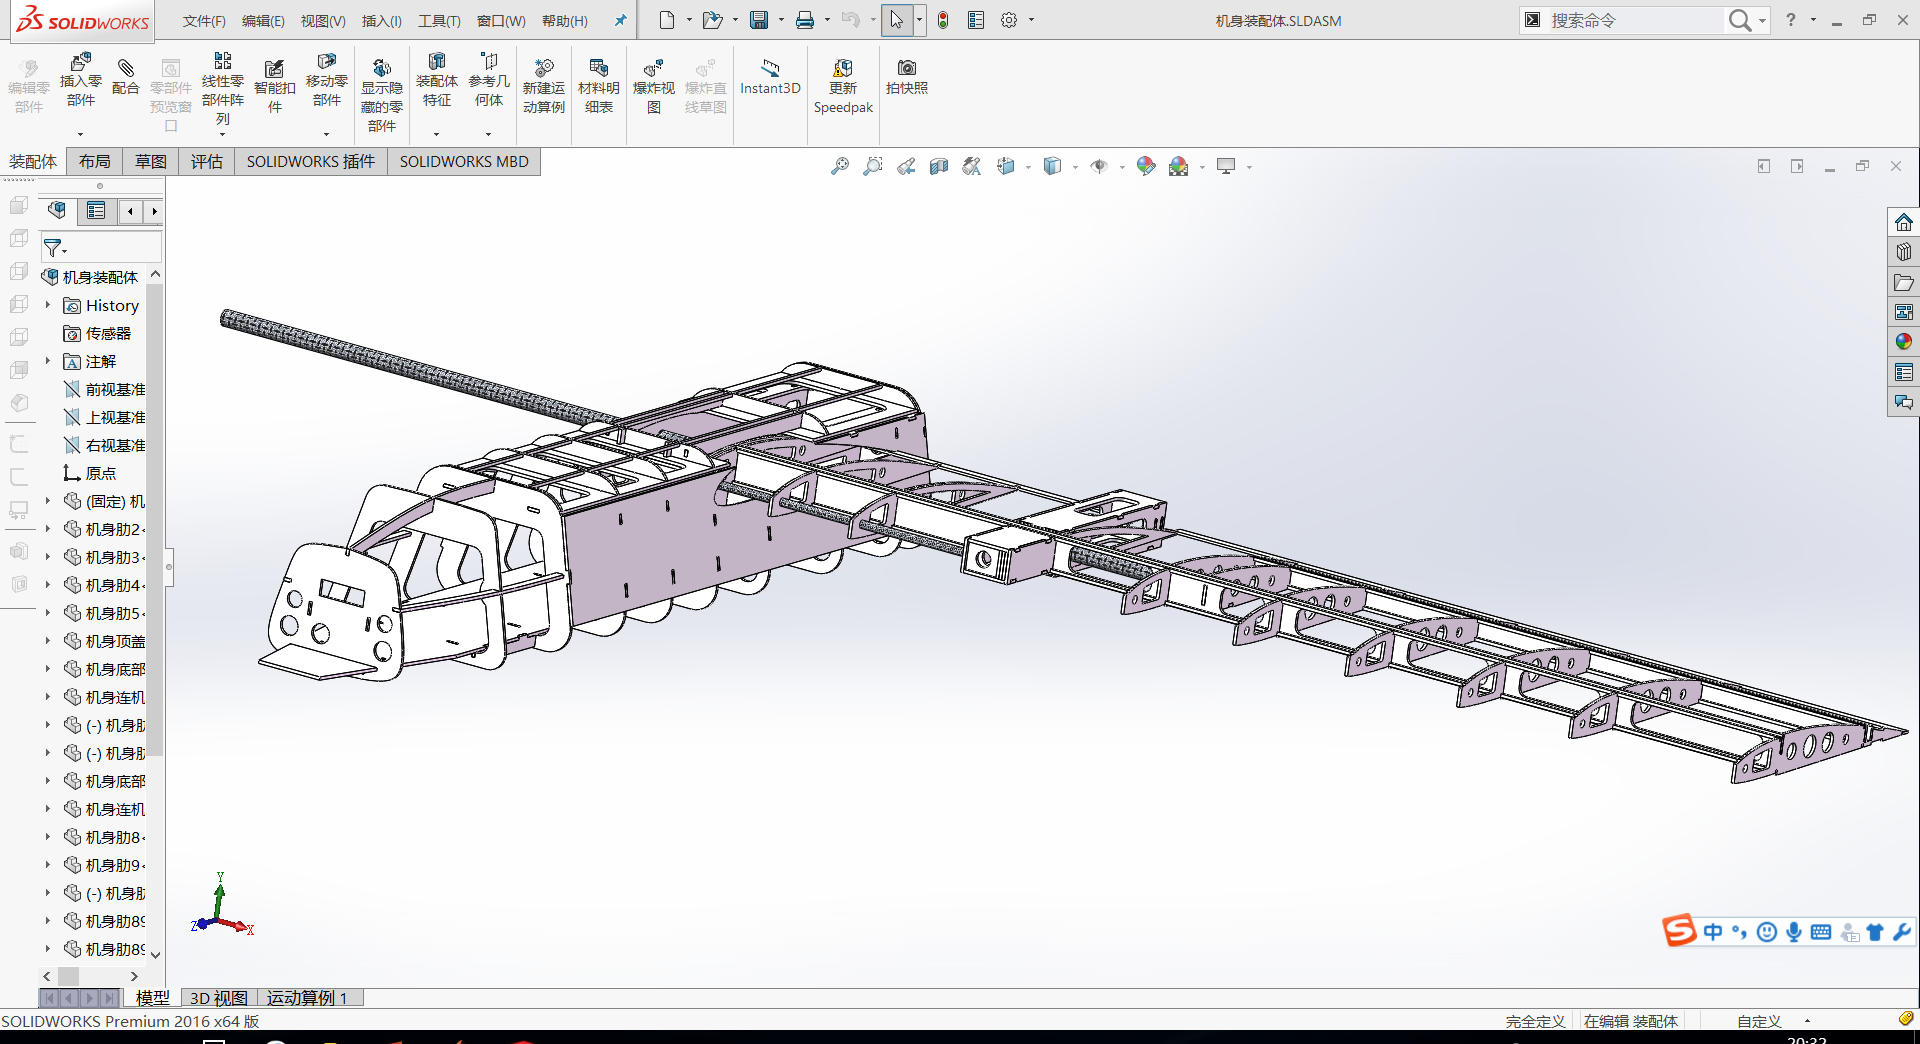Image resolution: width=1920 pixels, height=1044 pixels.
Task: Expand the 注解 annotations folder
Action: click(46, 361)
